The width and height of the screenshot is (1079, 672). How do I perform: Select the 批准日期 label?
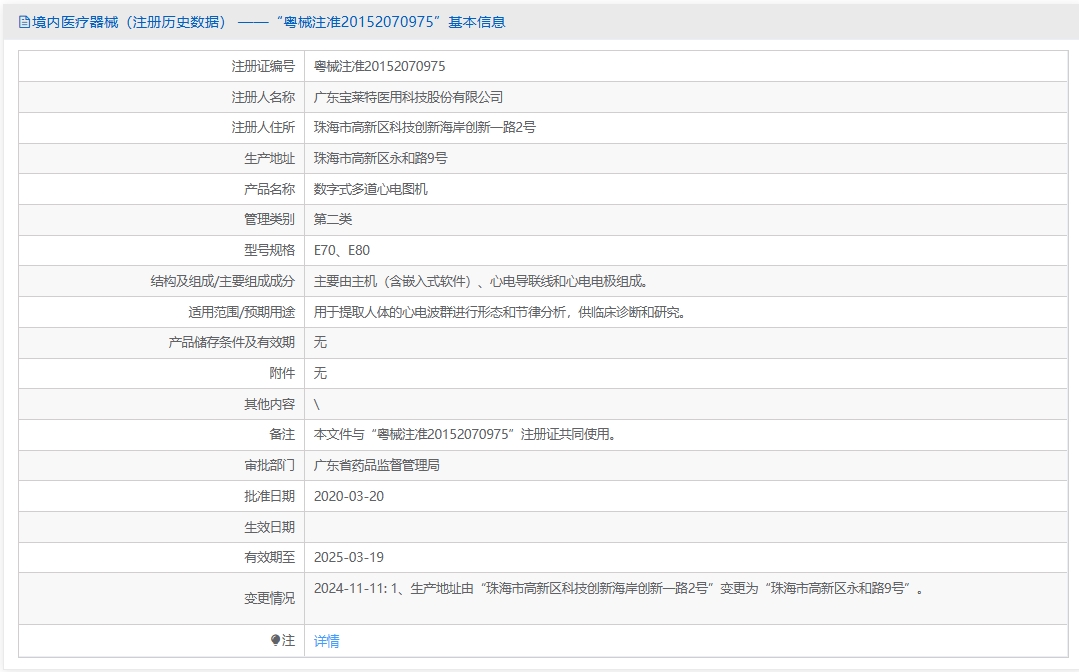pyautogui.click(x=269, y=497)
